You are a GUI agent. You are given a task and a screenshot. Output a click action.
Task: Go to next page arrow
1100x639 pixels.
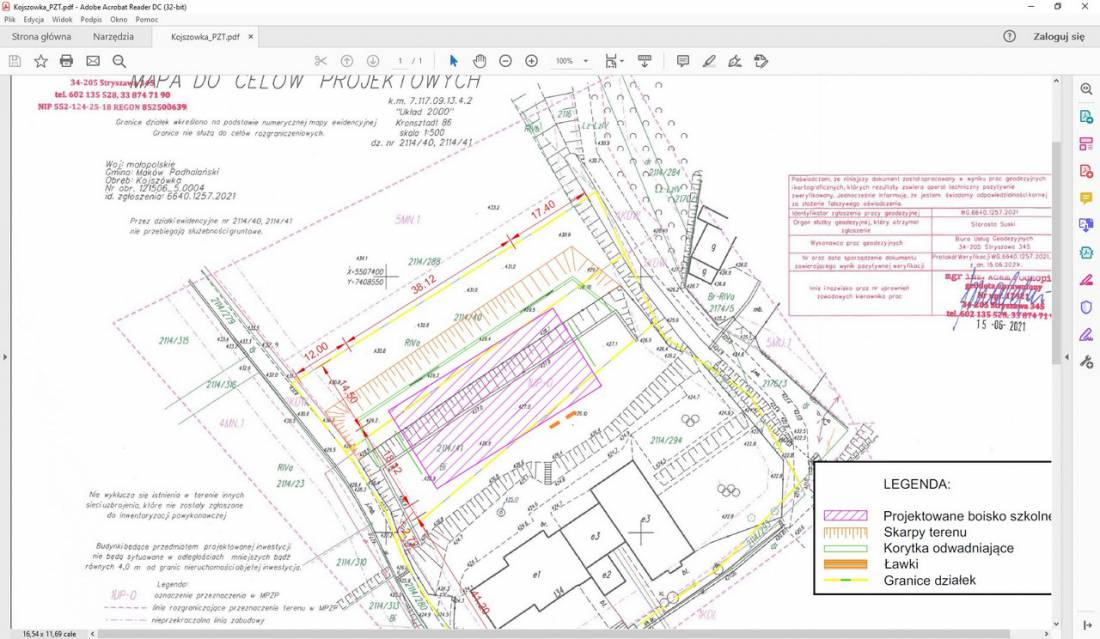pos(373,61)
